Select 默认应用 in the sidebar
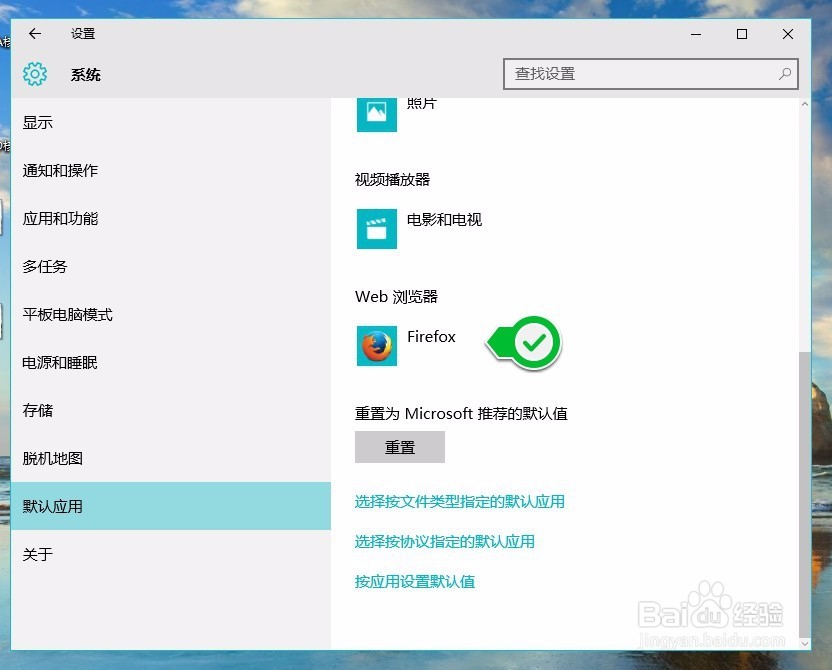The width and height of the screenshot is (832, 670). (171, 506)
